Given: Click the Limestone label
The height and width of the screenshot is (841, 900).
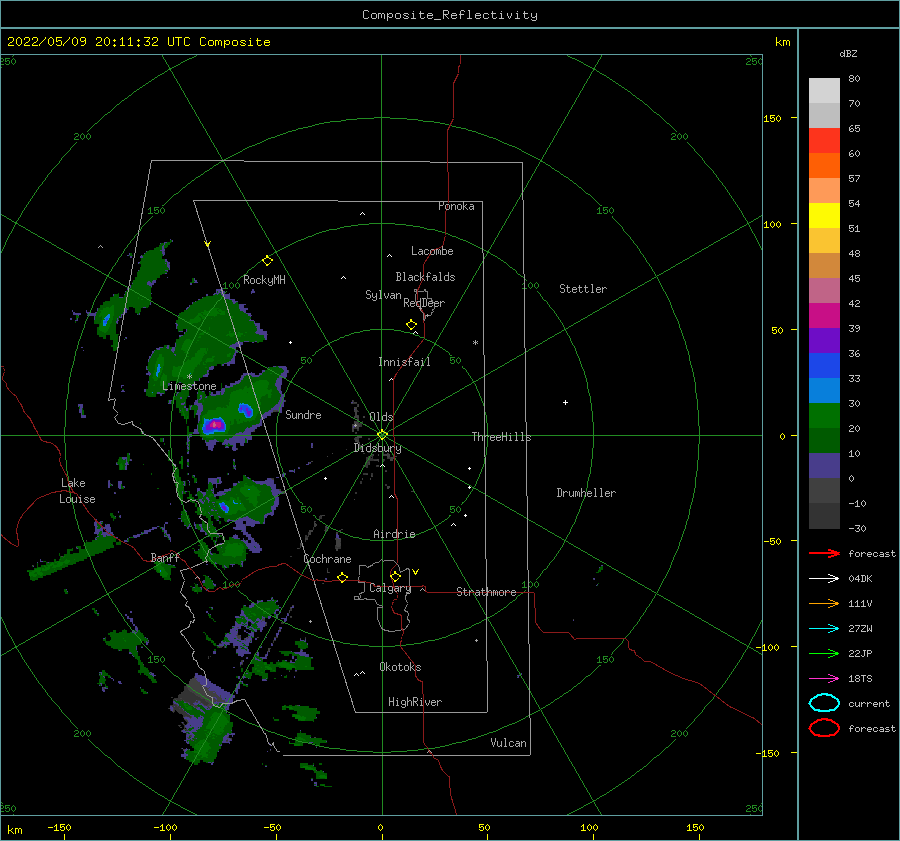Looking at the screenshot, I should point(189,386).
